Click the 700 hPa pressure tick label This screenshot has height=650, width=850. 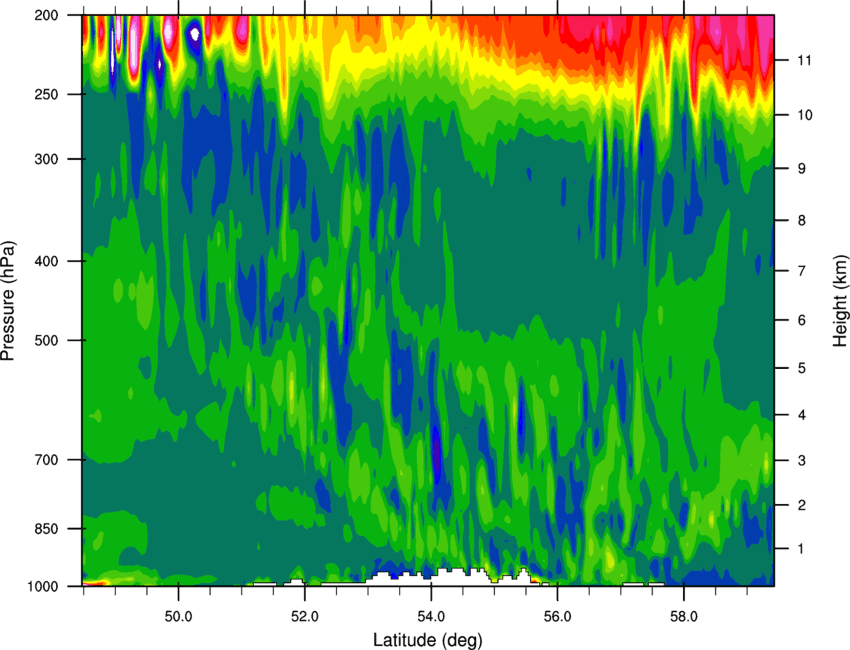[46, 460]
